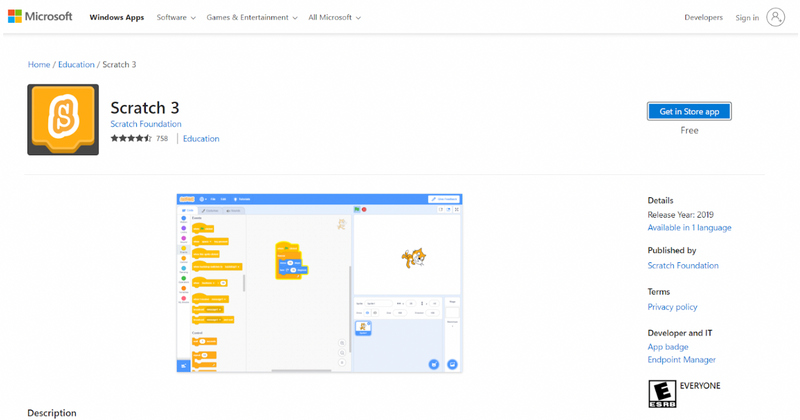
Task: Click the EVERYONE rating label
Action: point(700,386)
